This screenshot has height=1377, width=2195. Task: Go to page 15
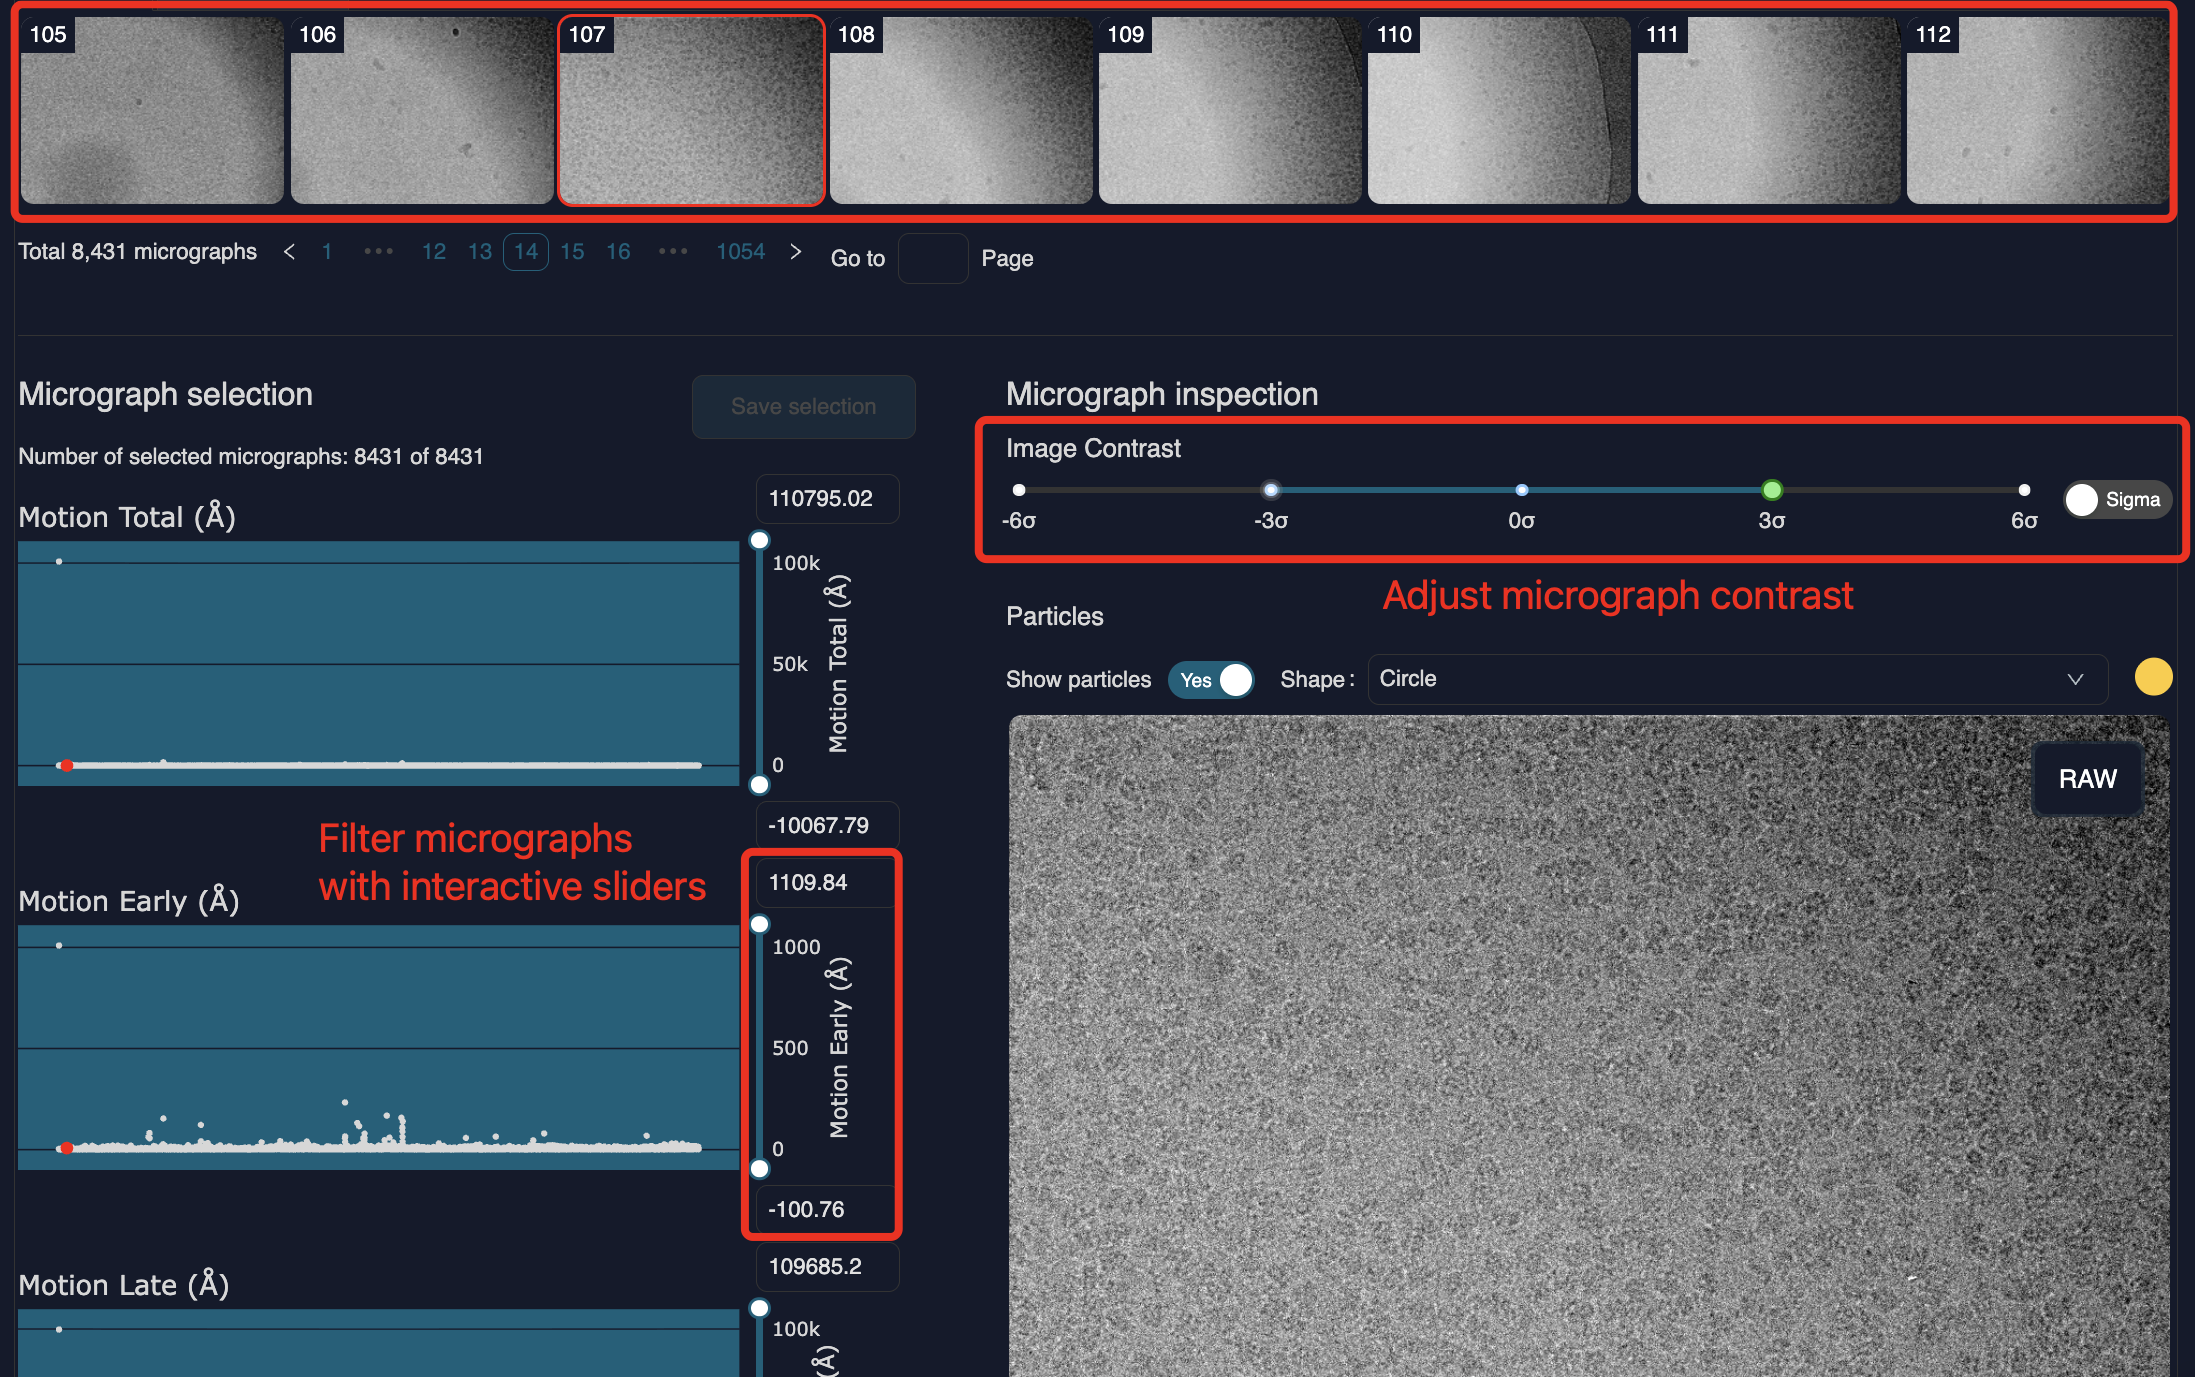[572, 252]
